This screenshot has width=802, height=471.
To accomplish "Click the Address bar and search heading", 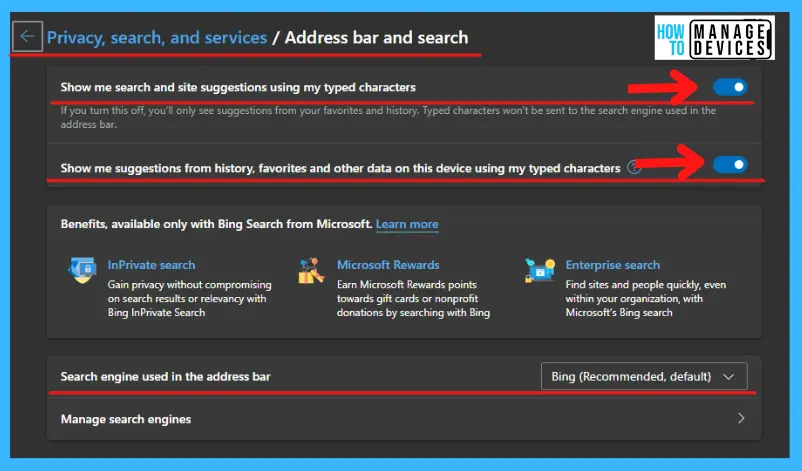I will pyautogui.click(x=376, y=37).
